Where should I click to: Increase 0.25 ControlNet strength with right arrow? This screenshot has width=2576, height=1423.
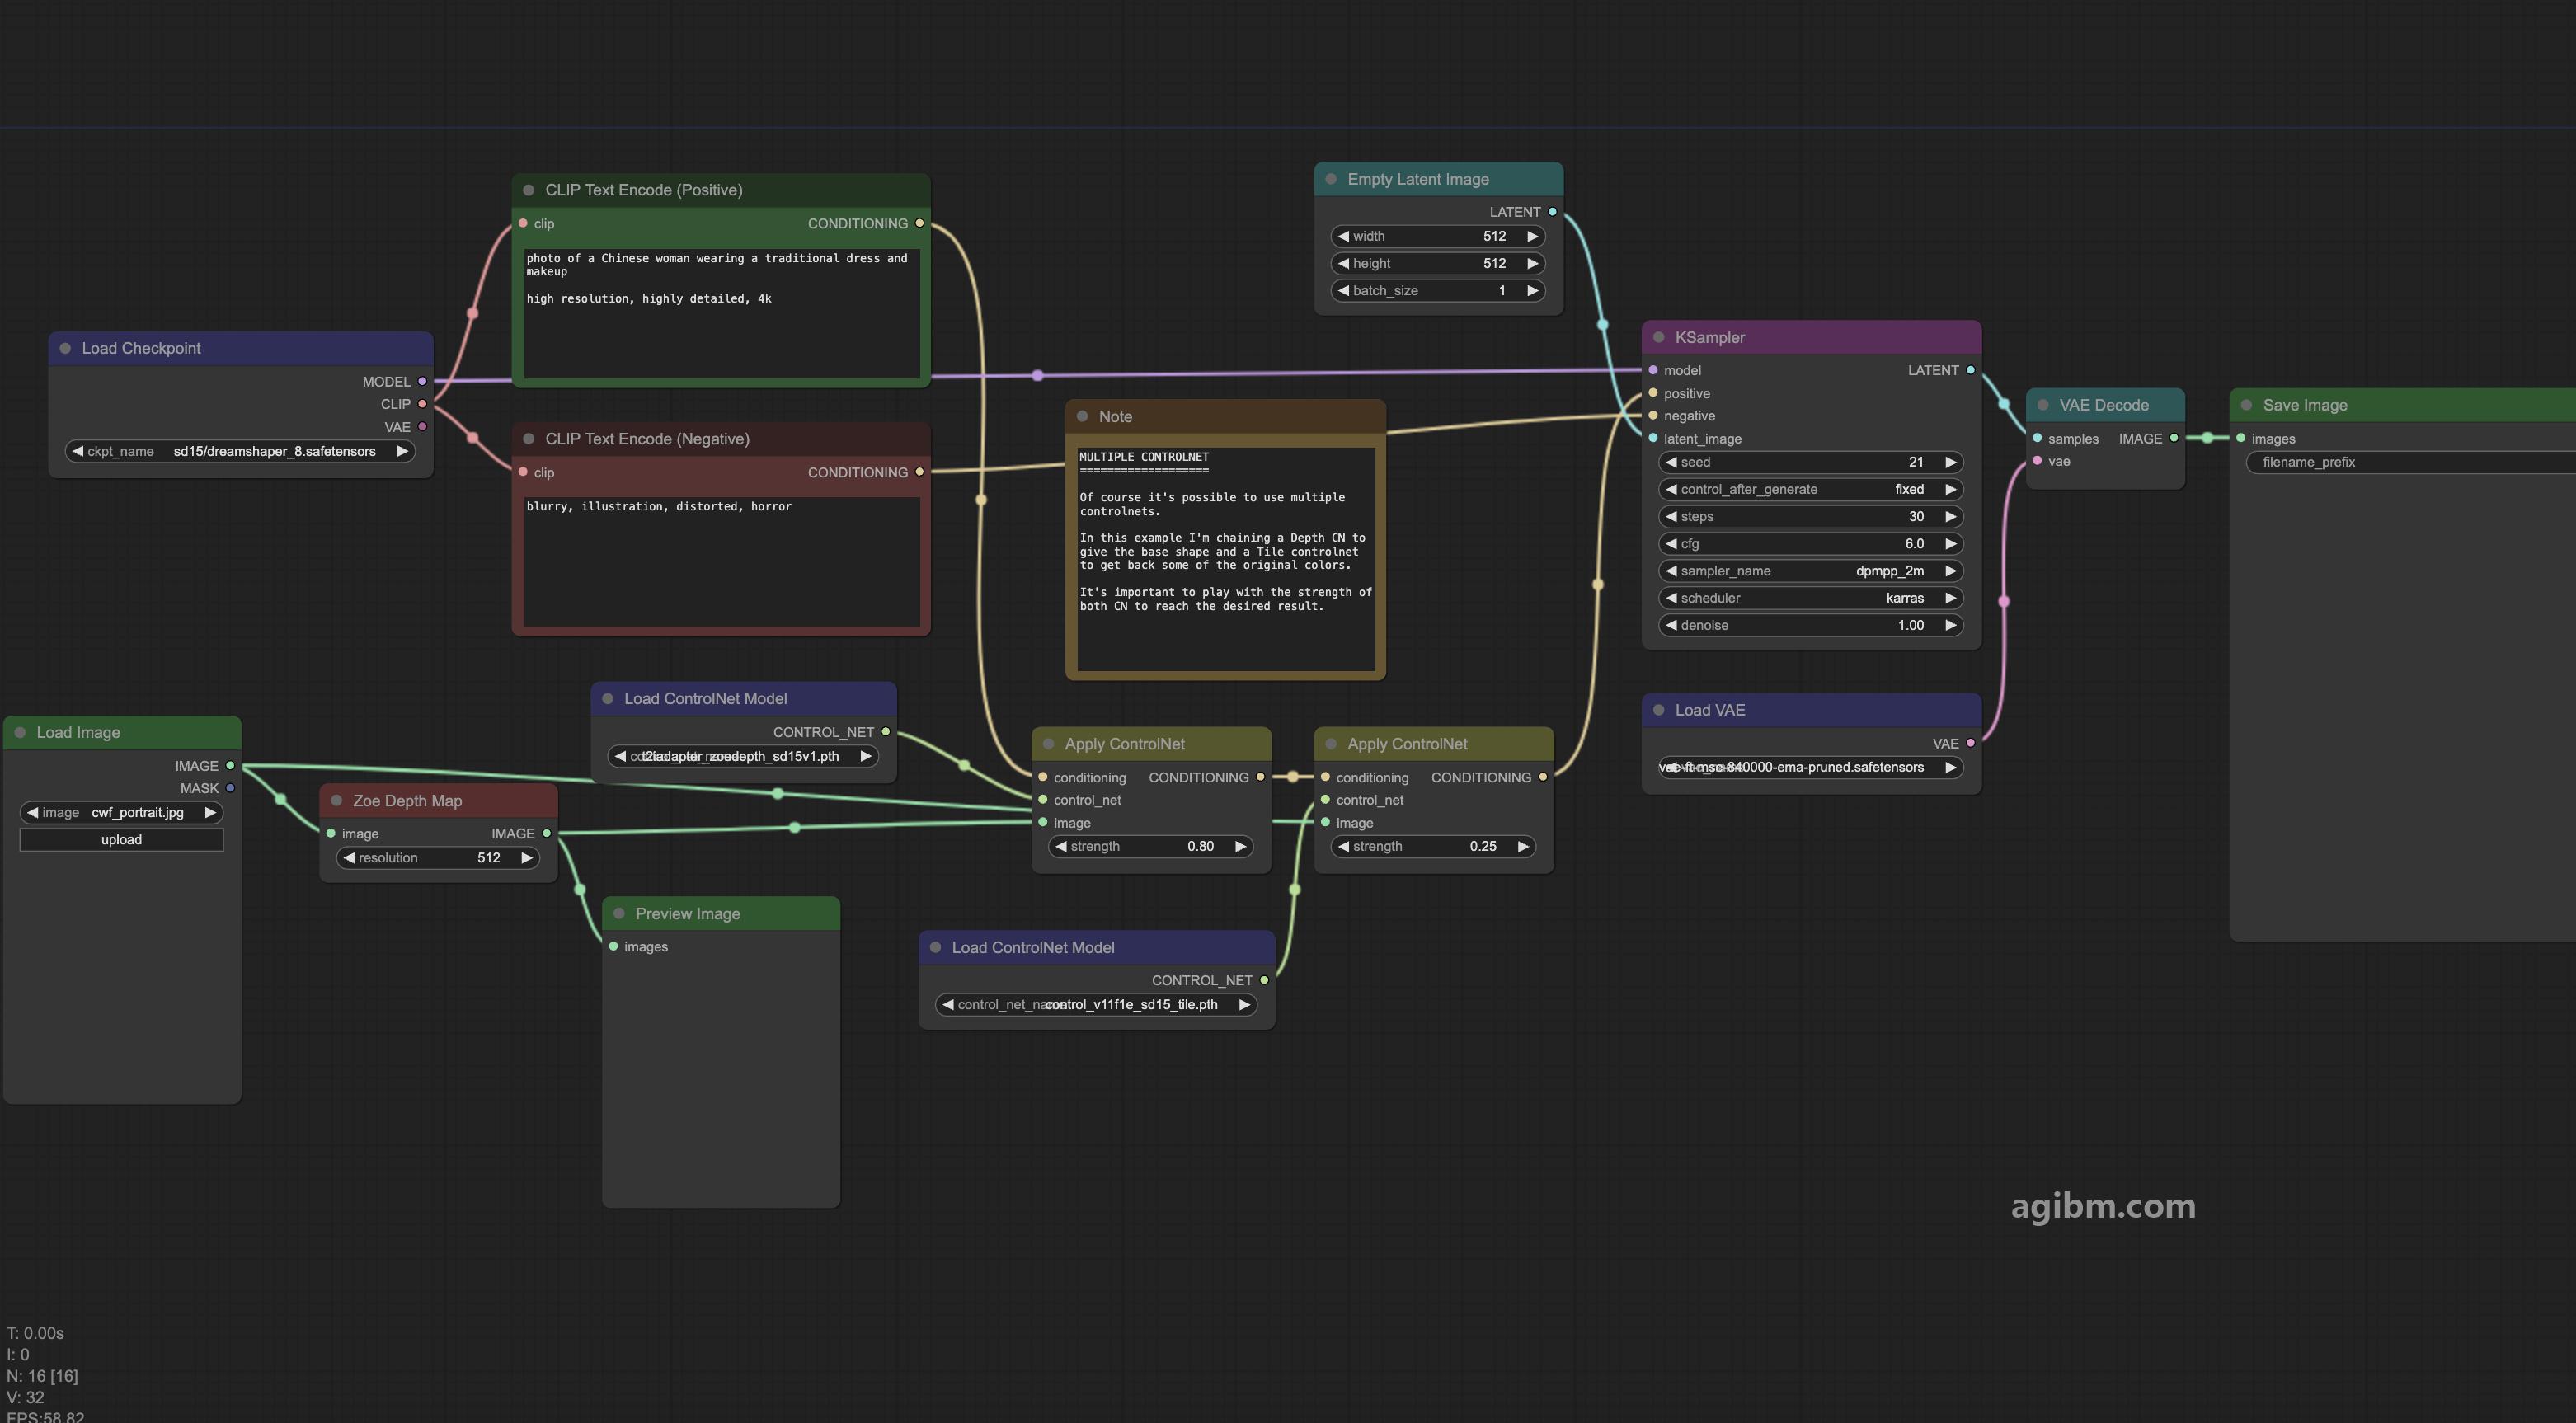click(x=1522, y=846)
